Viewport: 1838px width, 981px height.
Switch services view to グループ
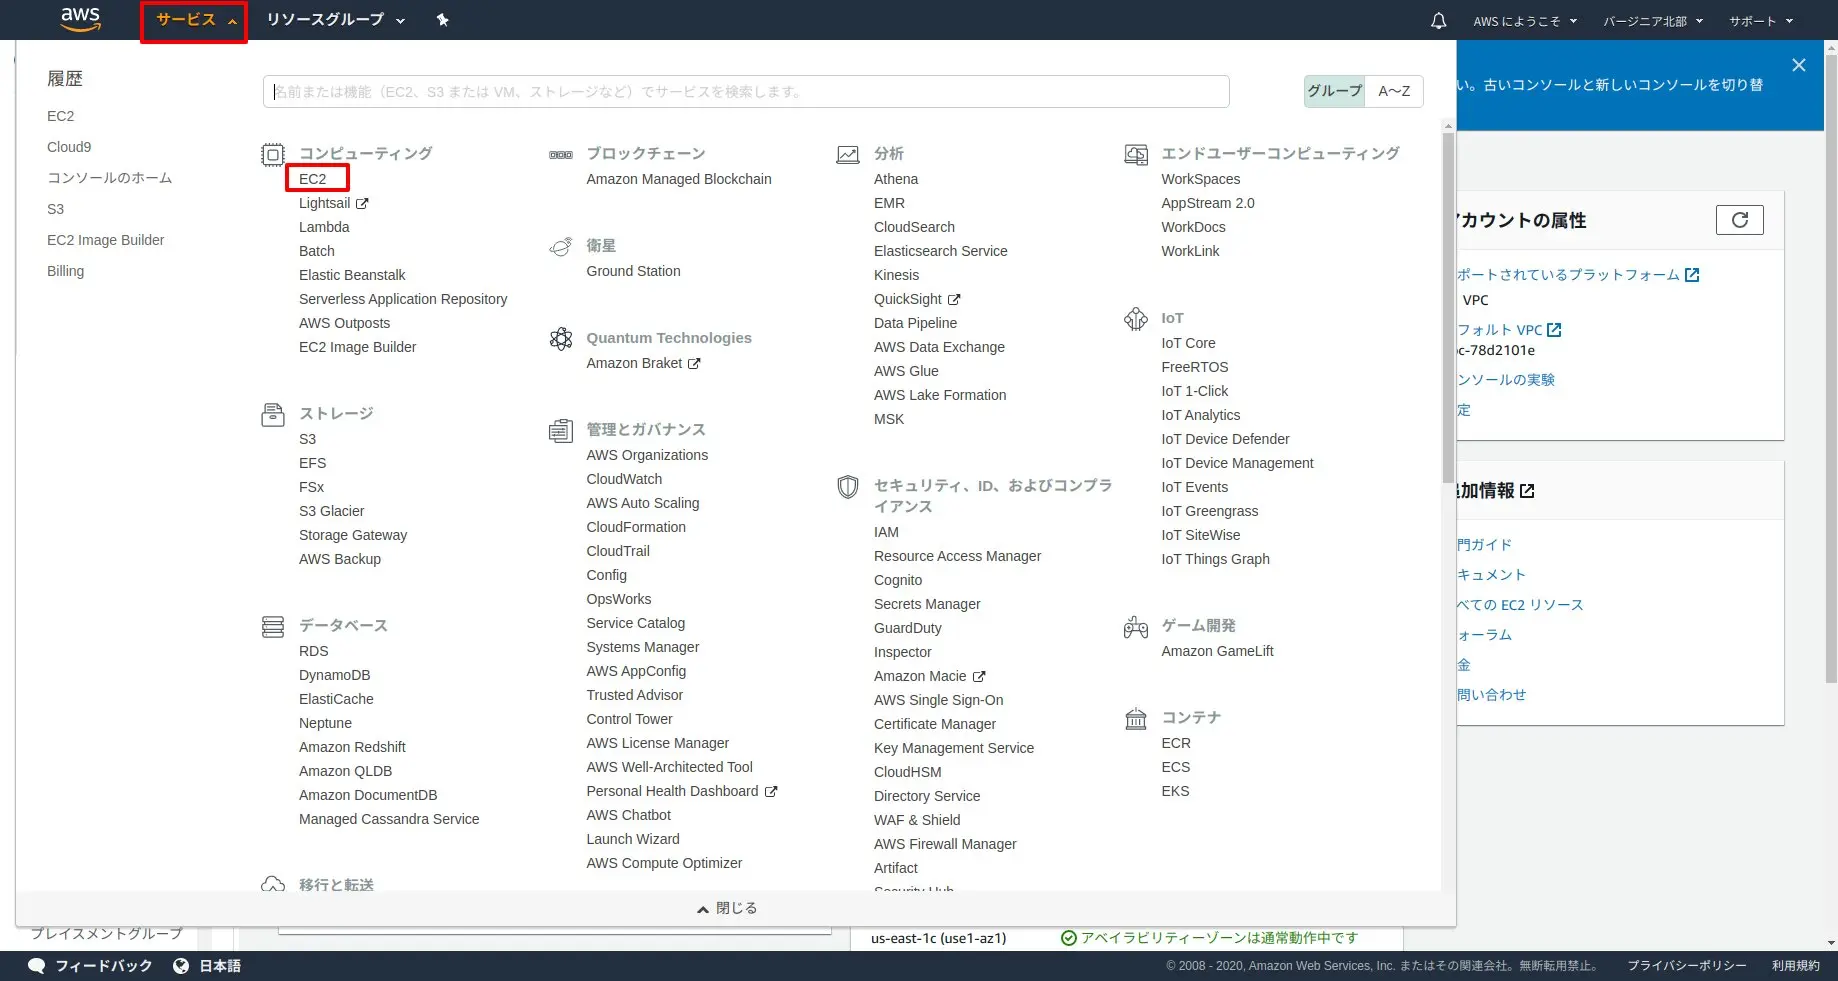1335,91
